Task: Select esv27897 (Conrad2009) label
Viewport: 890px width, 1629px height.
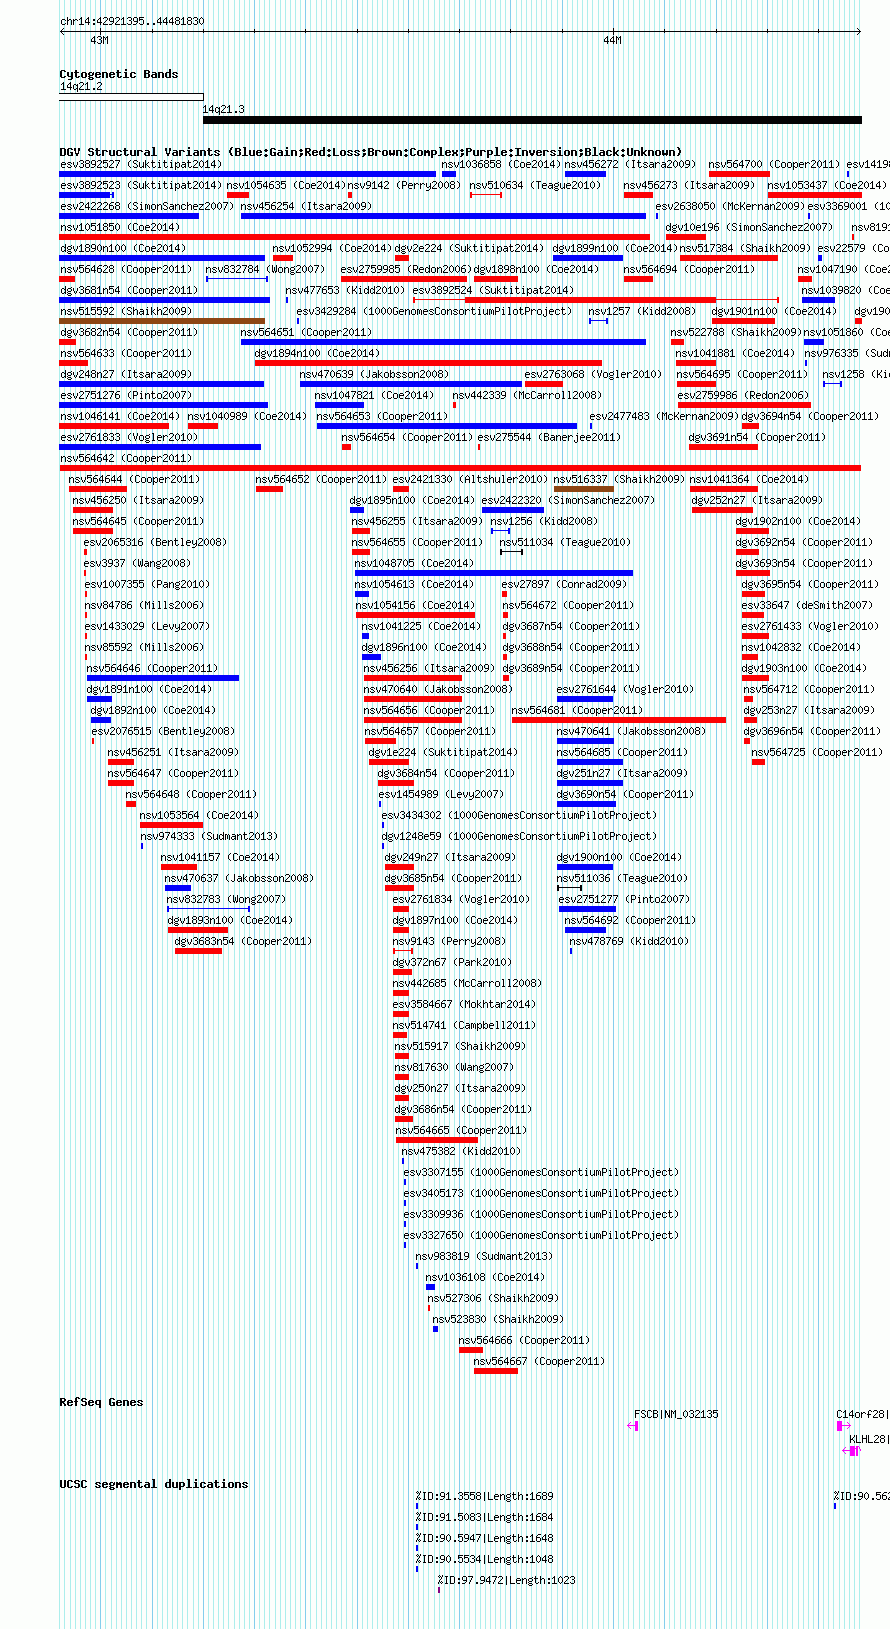Action: tap(564, 584)
